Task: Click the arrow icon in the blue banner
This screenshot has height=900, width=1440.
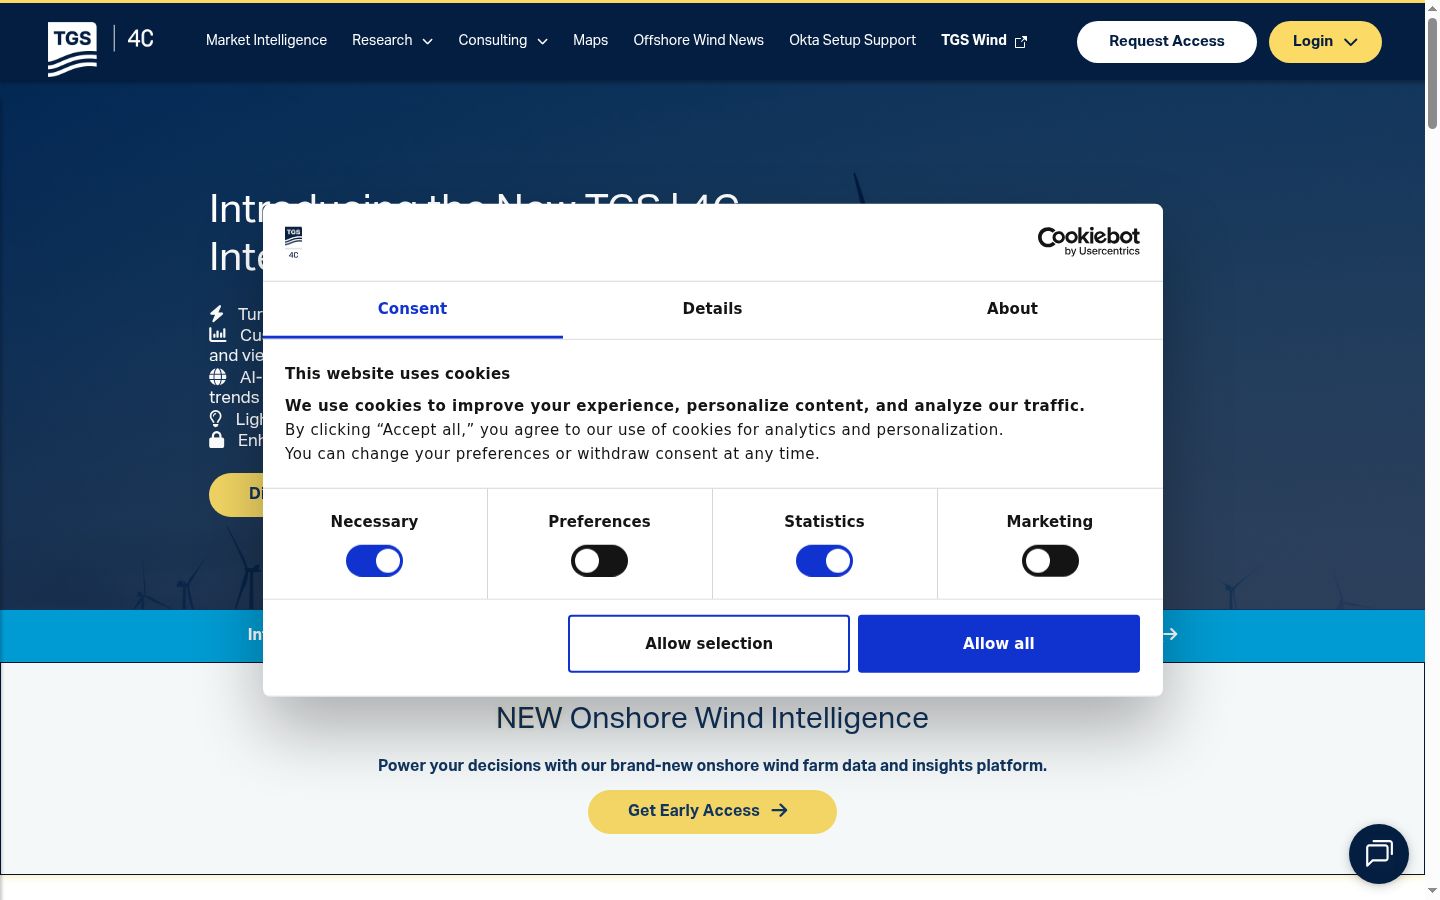Action: tap(1170, 634)
